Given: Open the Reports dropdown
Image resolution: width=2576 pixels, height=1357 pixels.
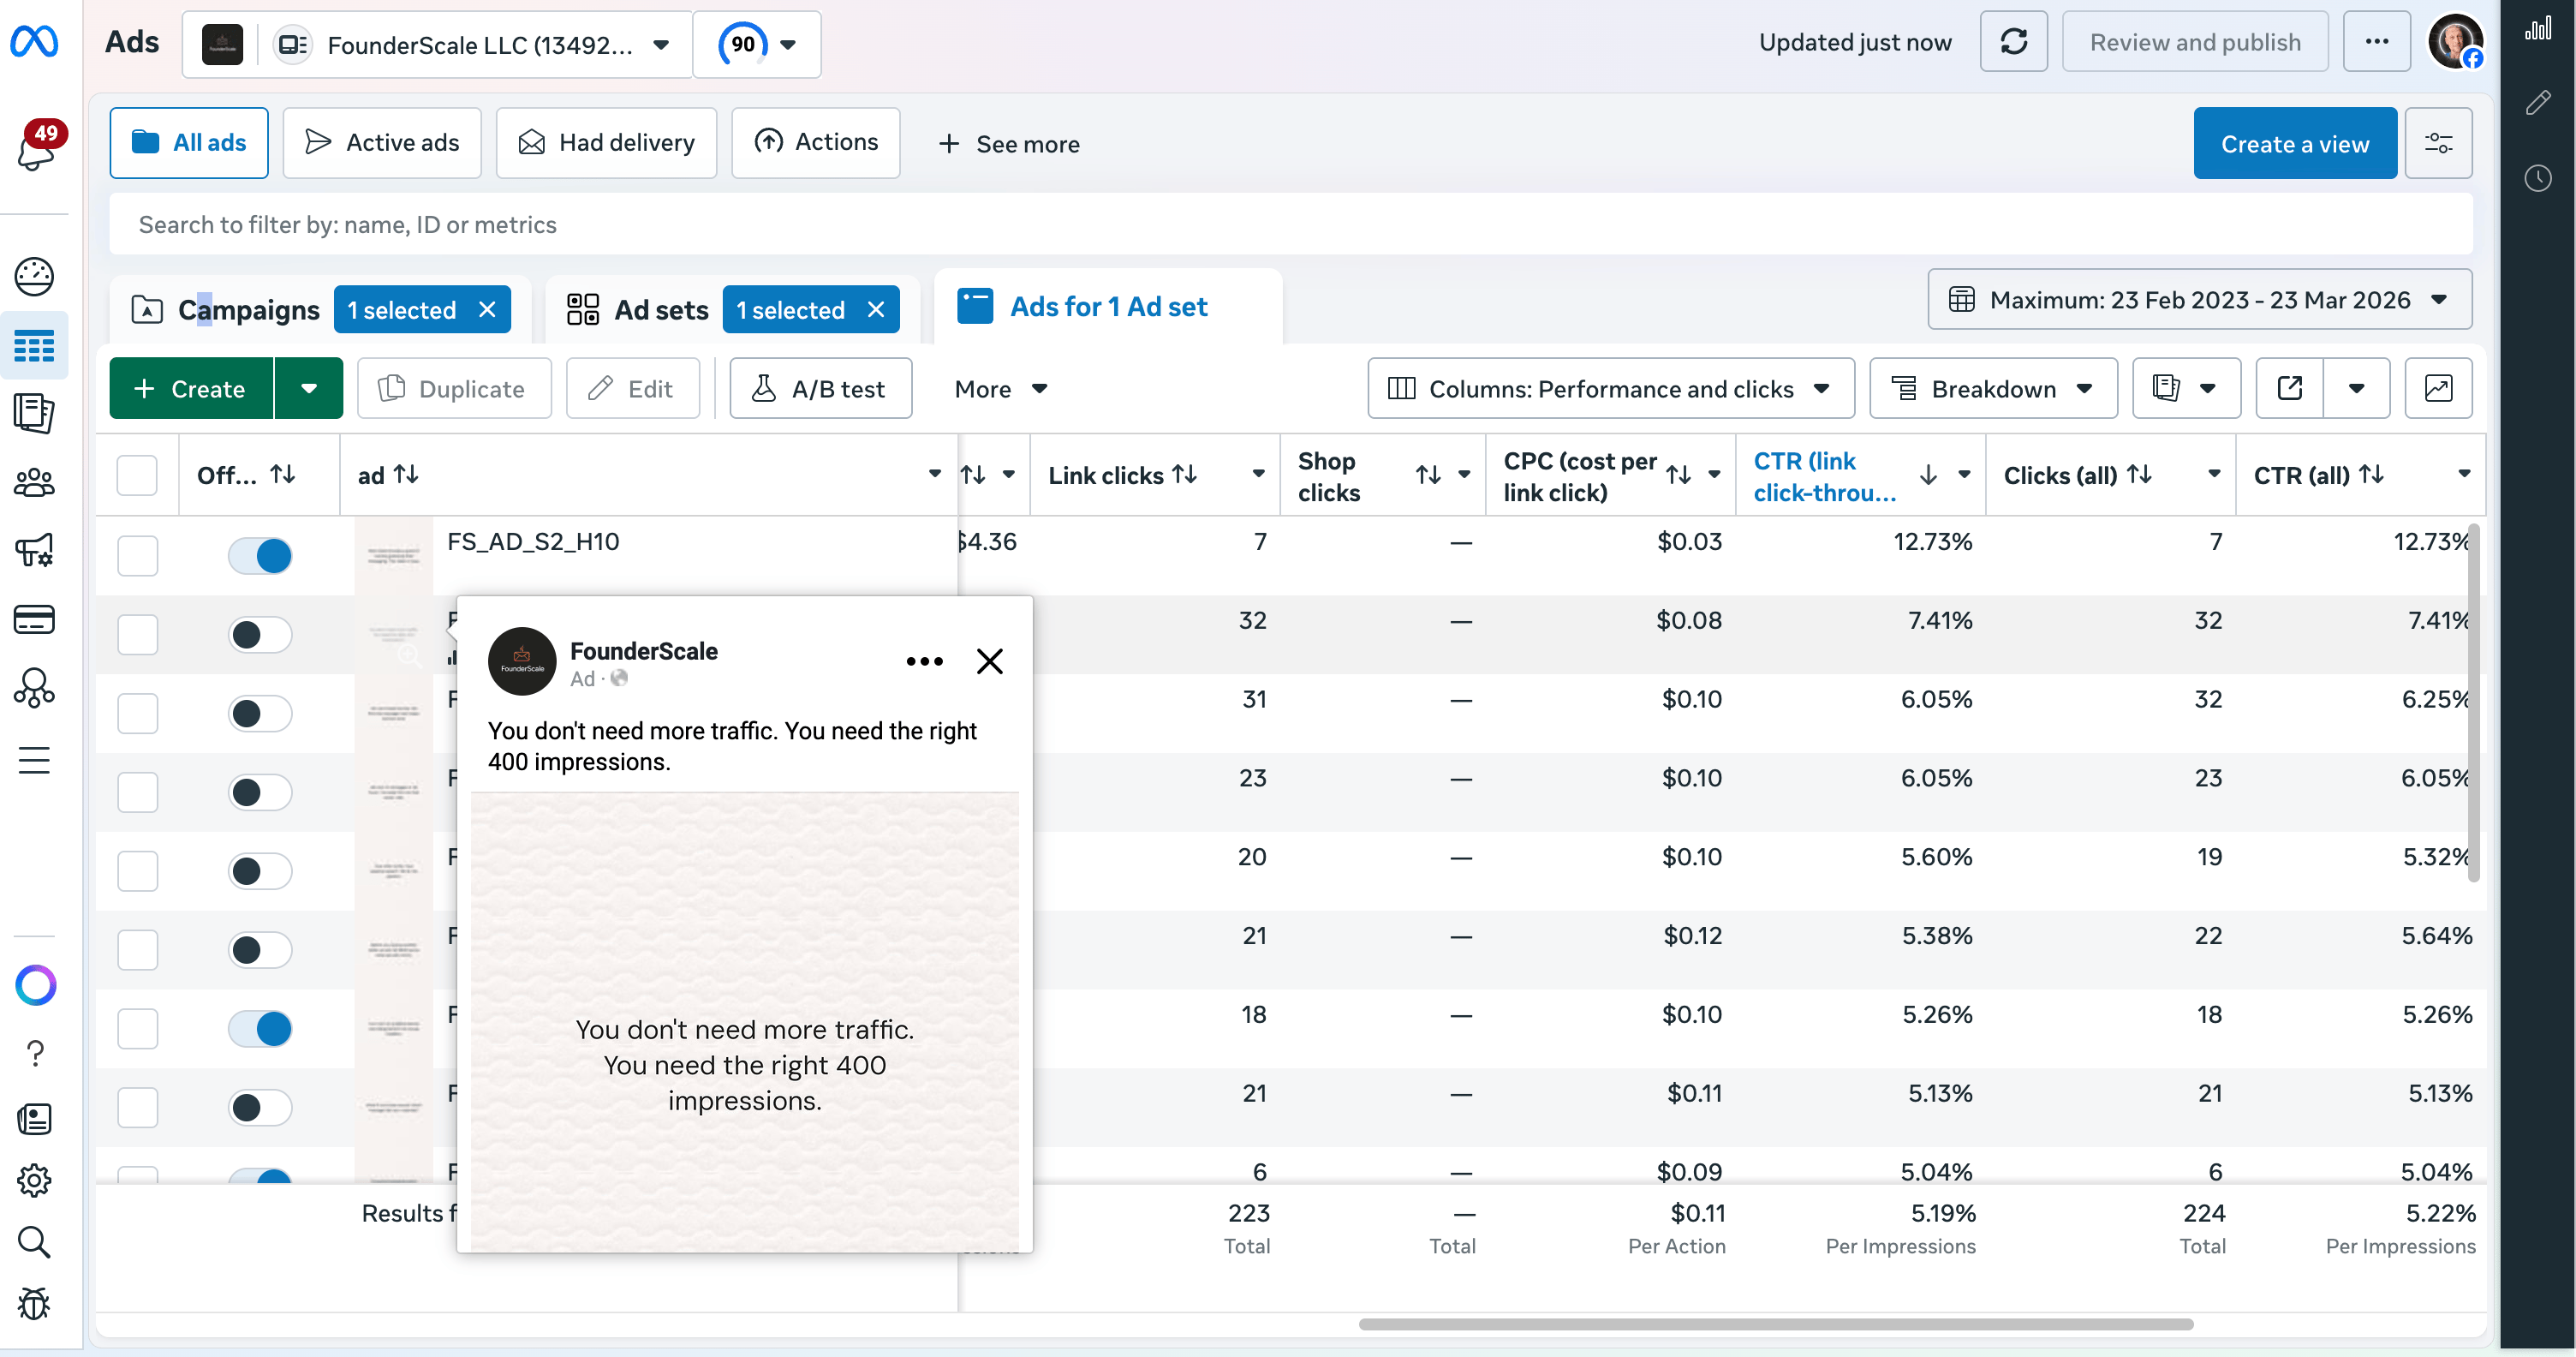Looking at the screenshot, I should point(2186,388).
